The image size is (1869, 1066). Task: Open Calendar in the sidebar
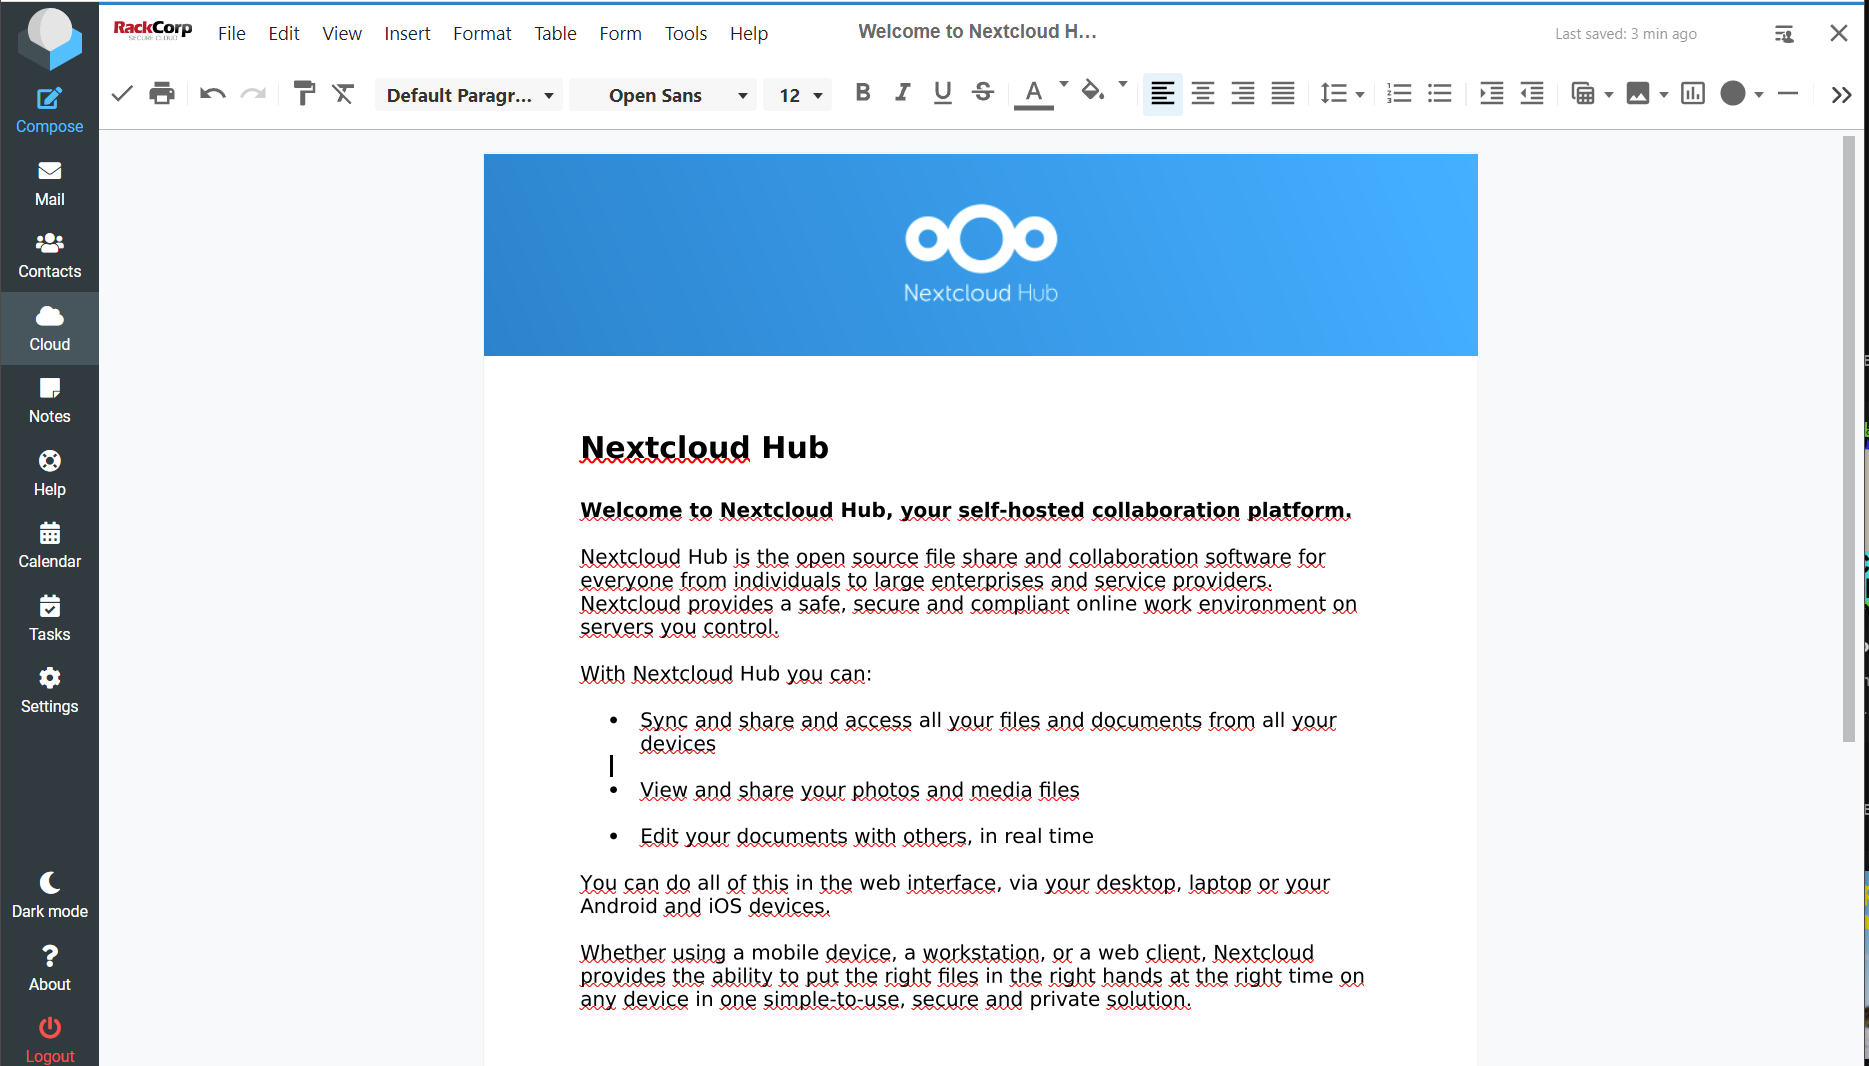pyautogui.click(x=49, y=546)
